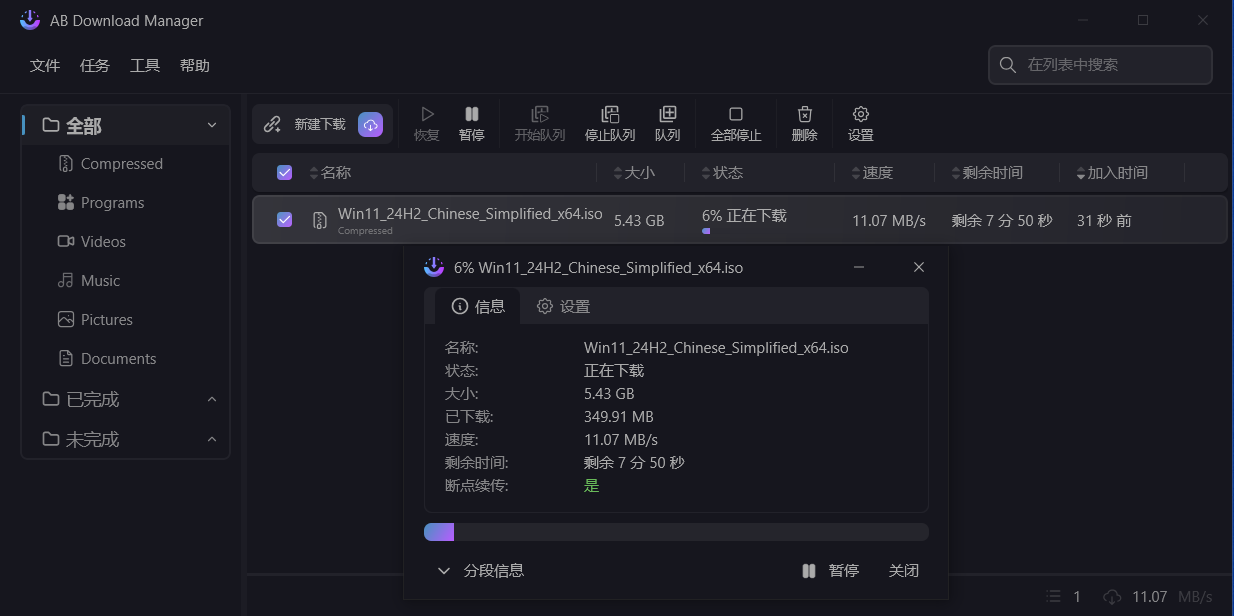Image resolution: width=1234 pixels, height=616 pixels.
Task: Click 349.91 MB downloaded value
Action: coord(618,417)
